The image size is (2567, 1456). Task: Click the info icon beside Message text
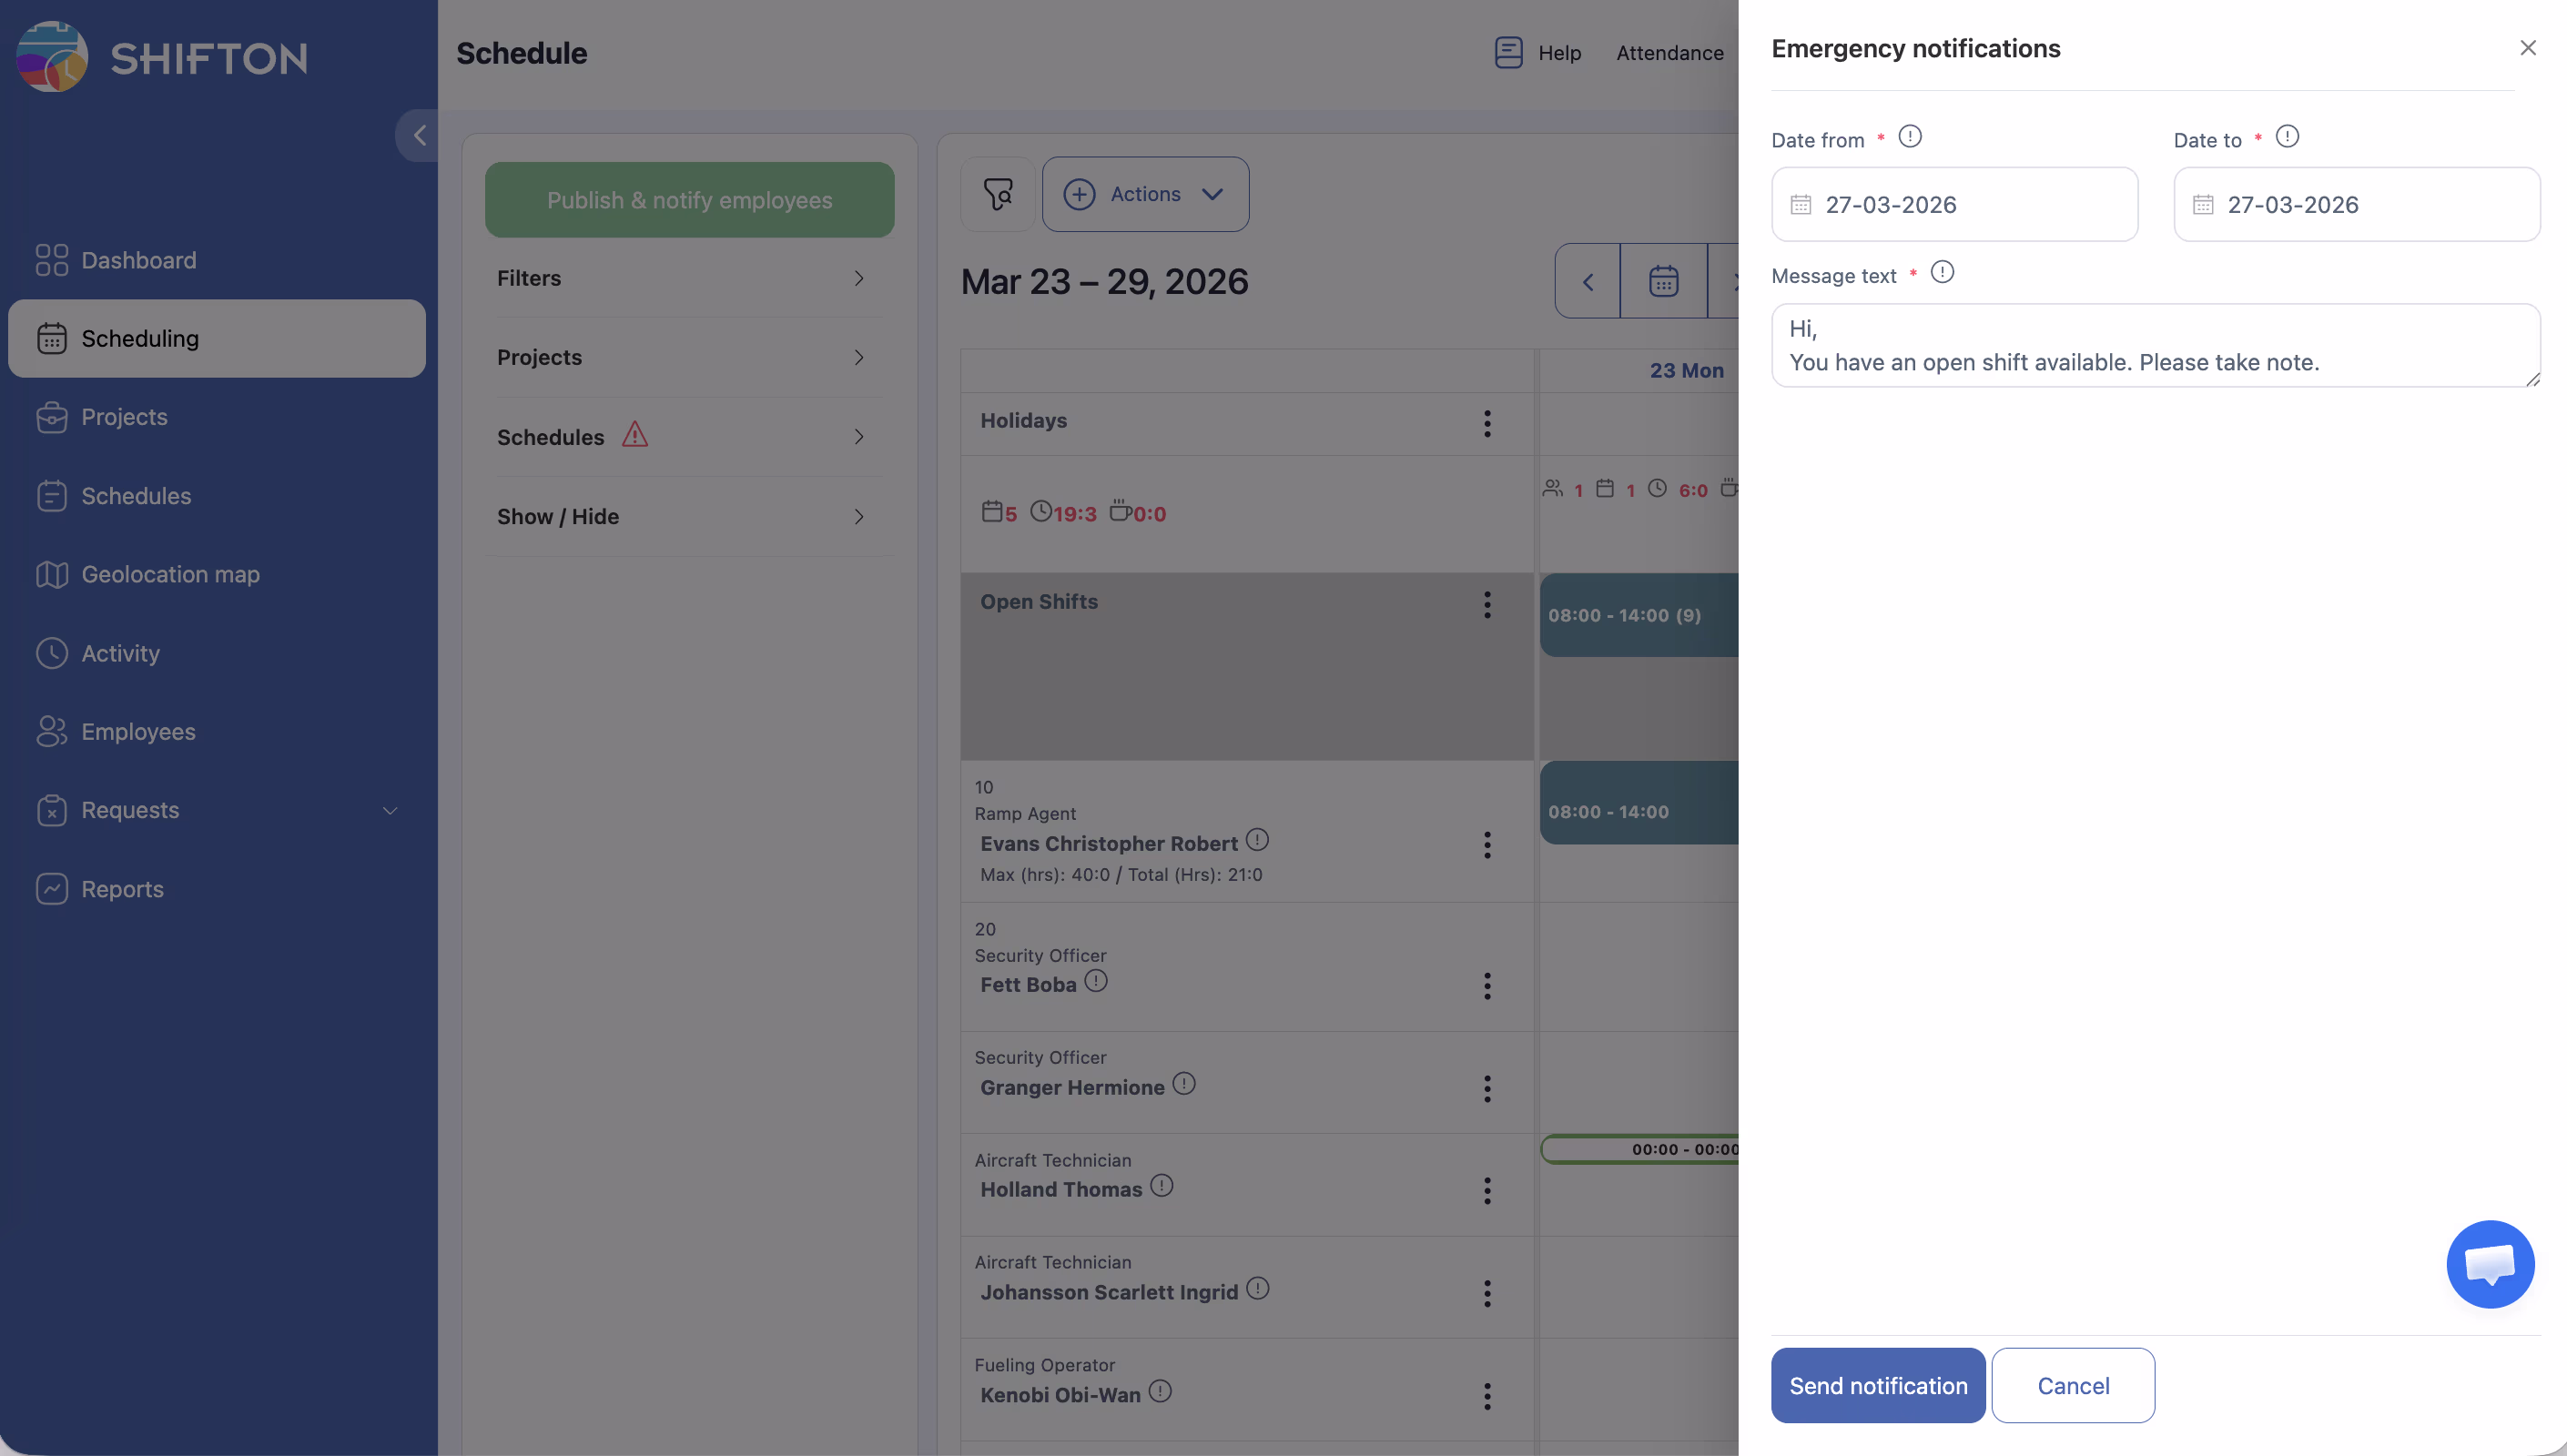click(1941, 273)
